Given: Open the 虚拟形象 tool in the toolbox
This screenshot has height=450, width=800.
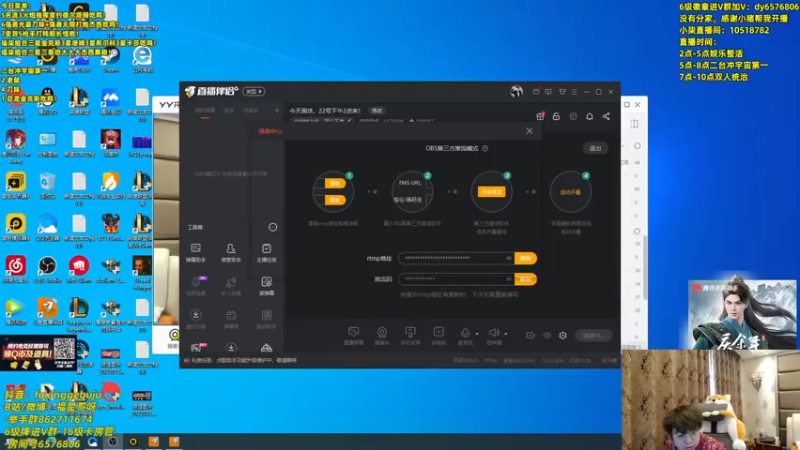Looking at the screenshot, I should coord(195,319).
